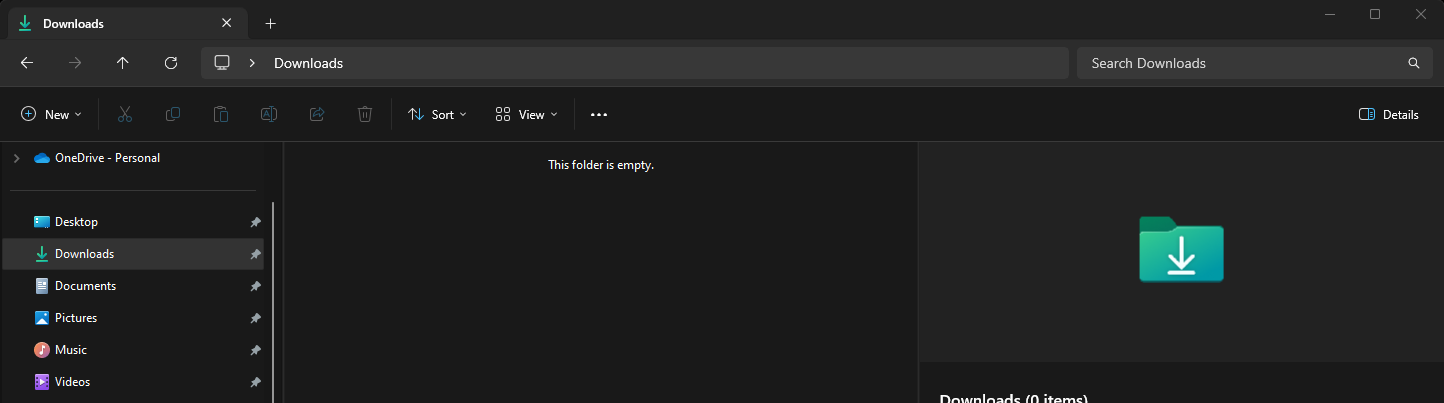Viewport: 1444px width, 403px height.
Task: Unpin Music using its pin icon
Action: coord(255,350)
